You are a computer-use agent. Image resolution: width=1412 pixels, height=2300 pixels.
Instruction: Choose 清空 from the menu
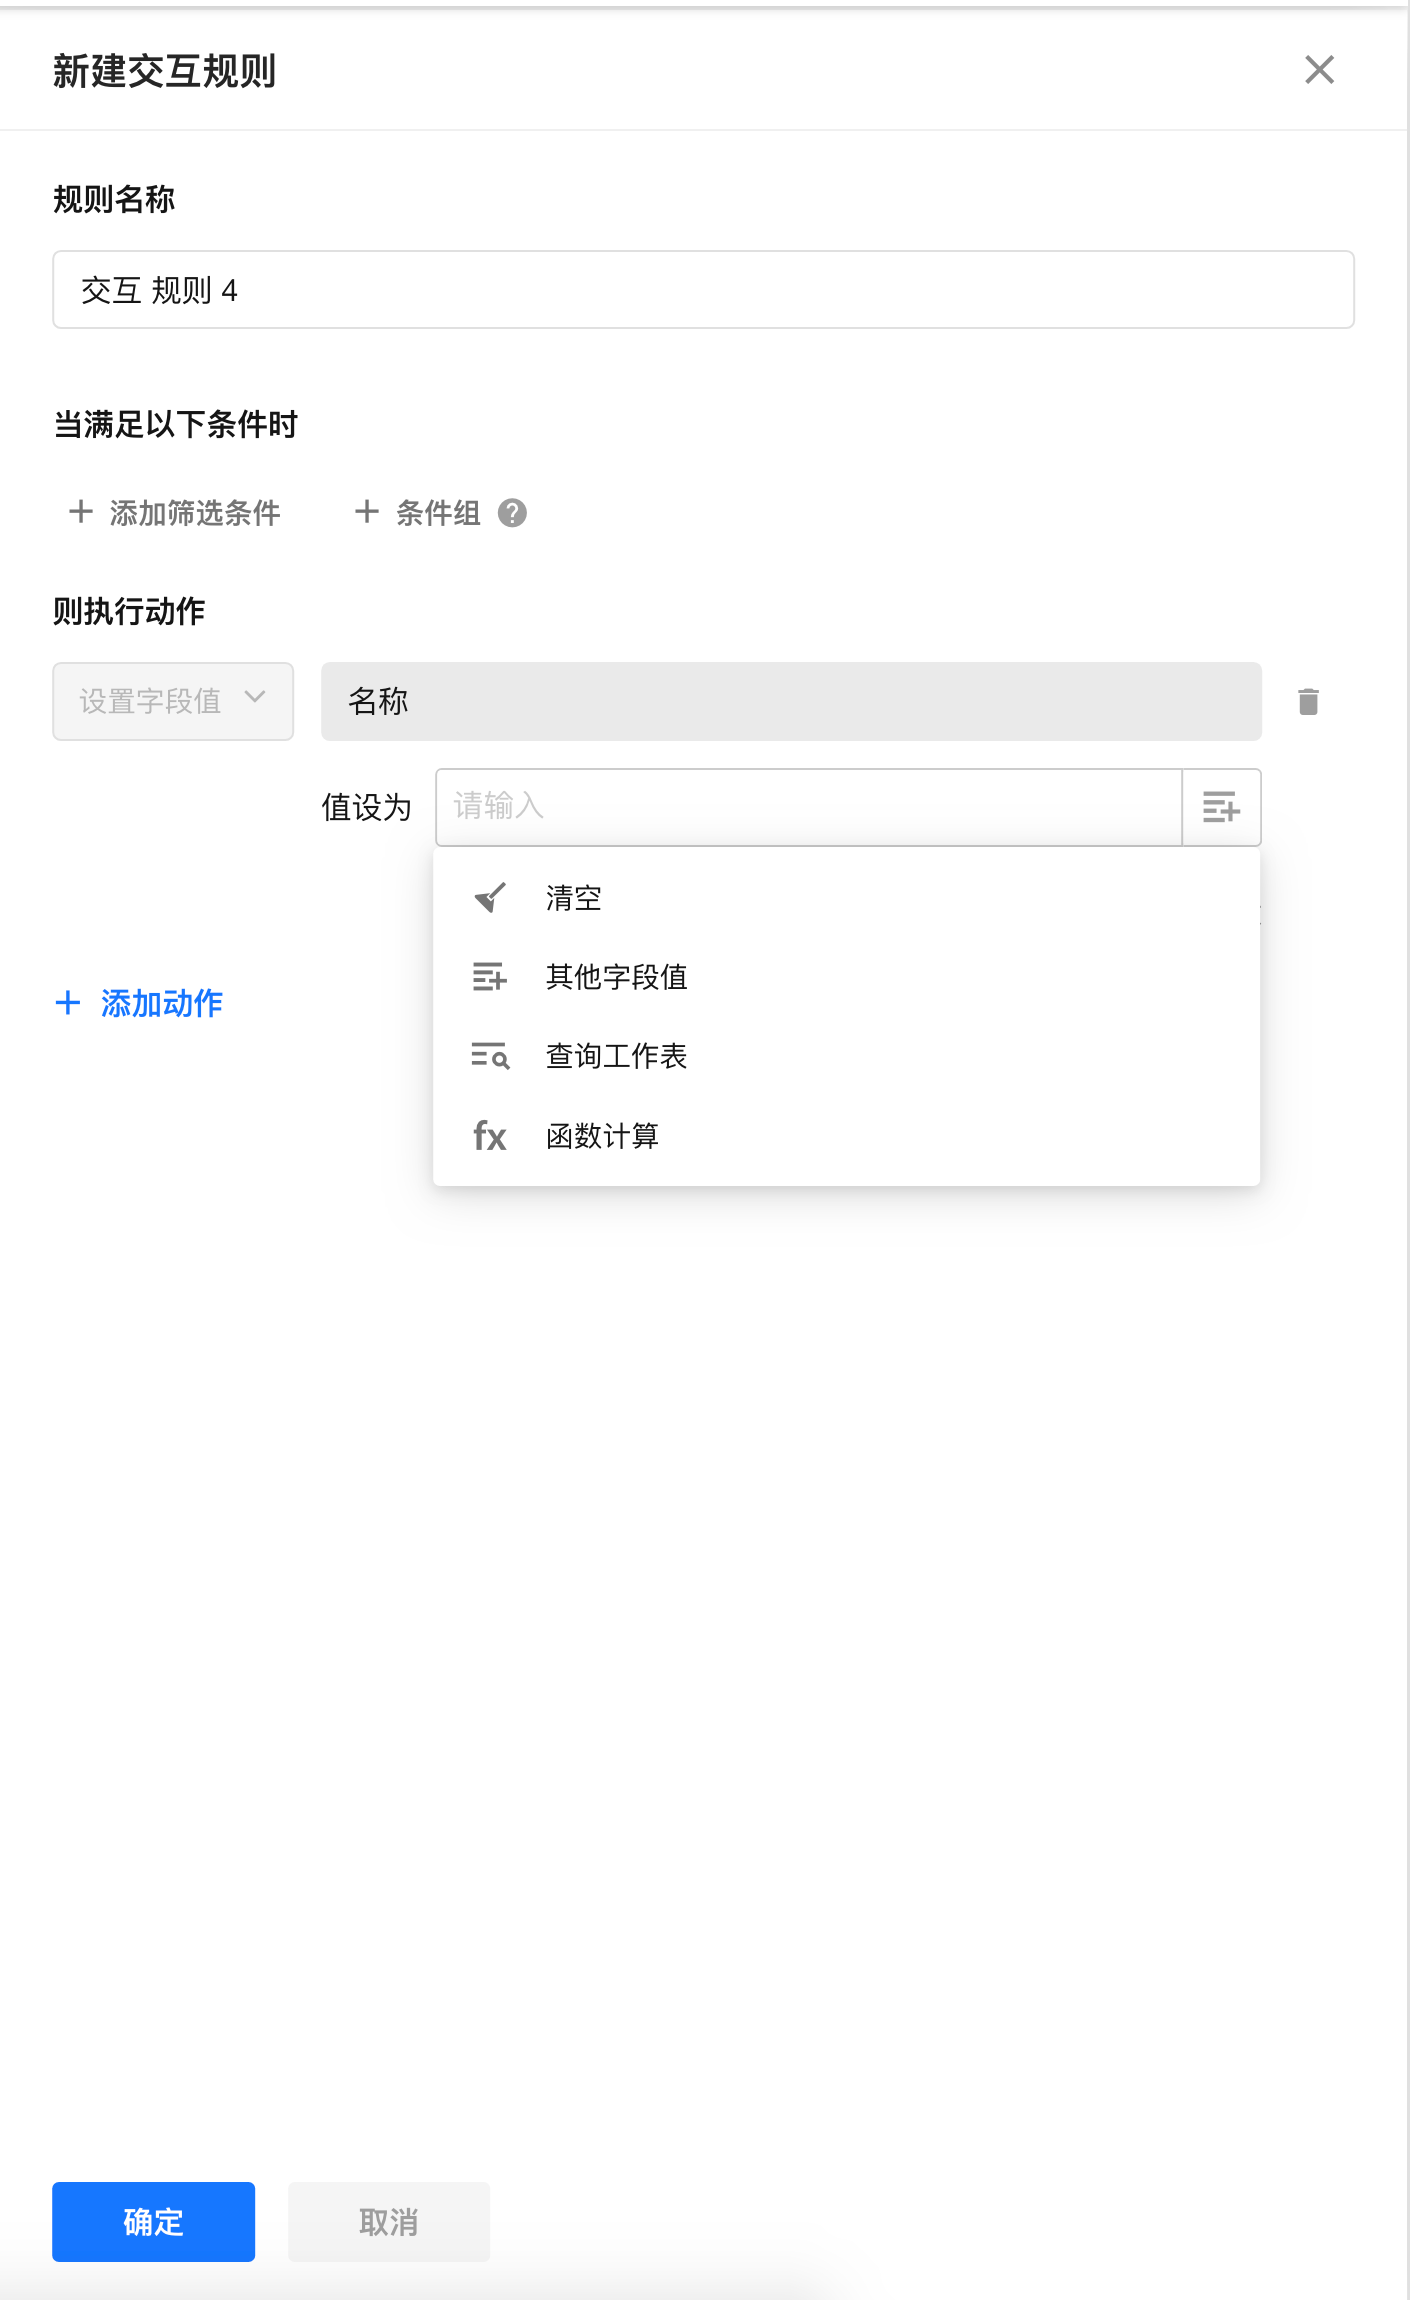click(x=574, y=898)
